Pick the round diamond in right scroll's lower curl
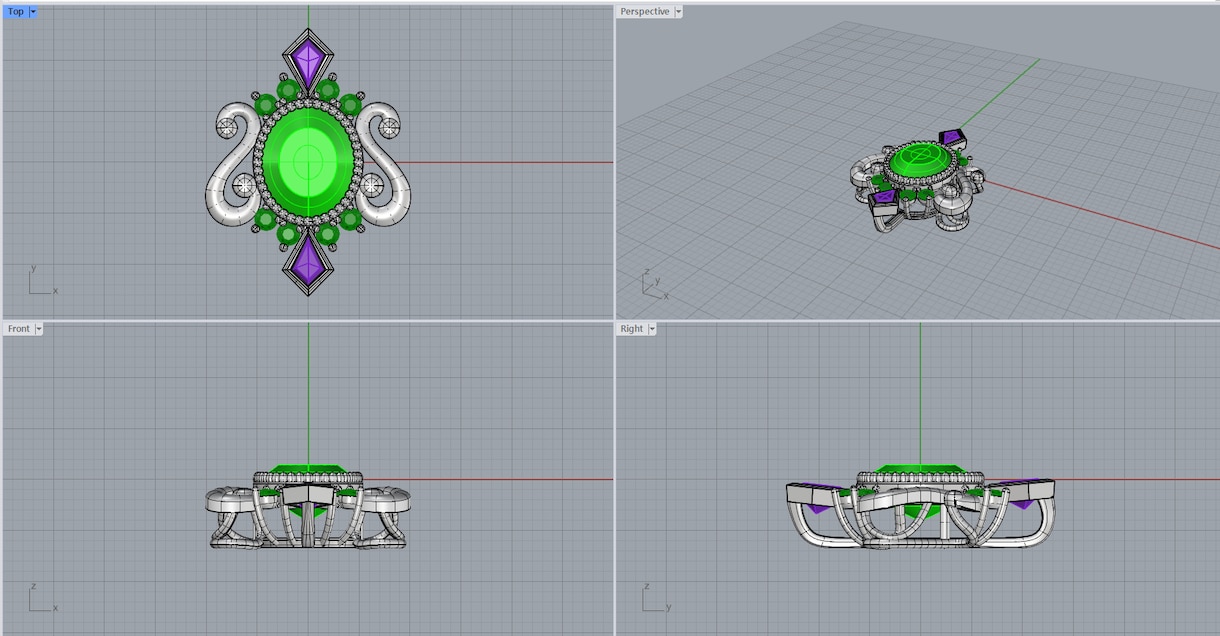This screenshot has width=1220, height=636. (x=373, y=186)
